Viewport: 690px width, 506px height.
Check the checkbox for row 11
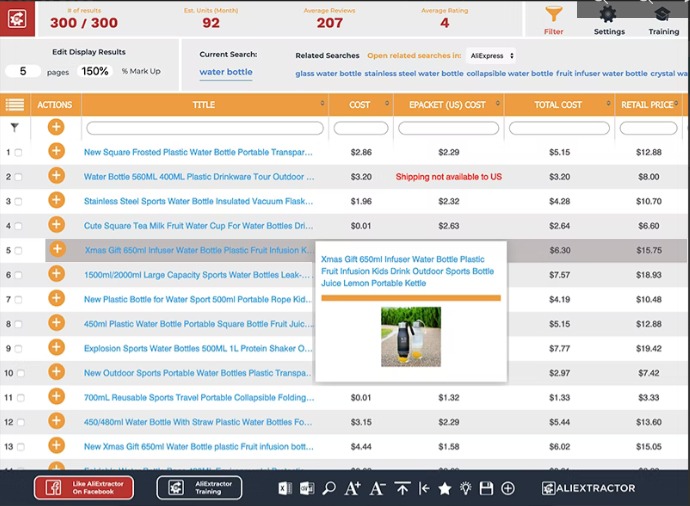coord(20,398)
